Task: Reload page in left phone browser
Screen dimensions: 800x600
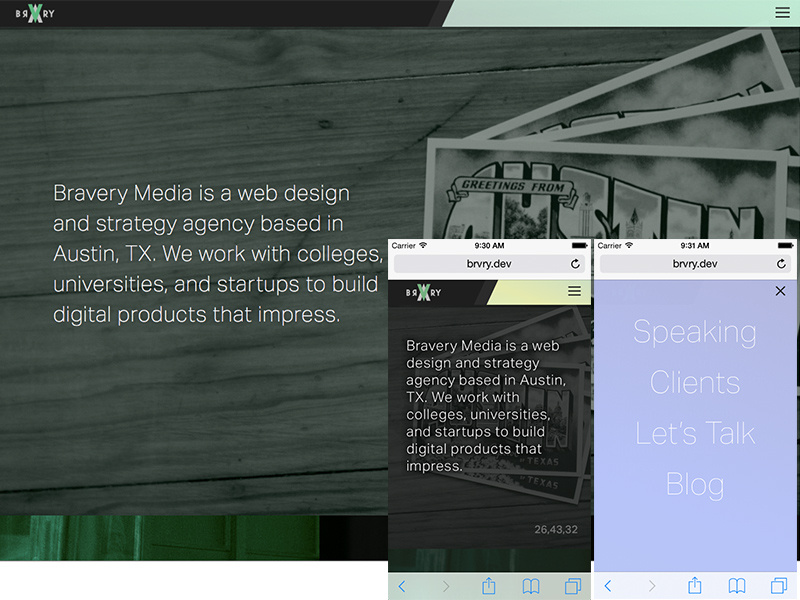Action: (x=575, y=264)
